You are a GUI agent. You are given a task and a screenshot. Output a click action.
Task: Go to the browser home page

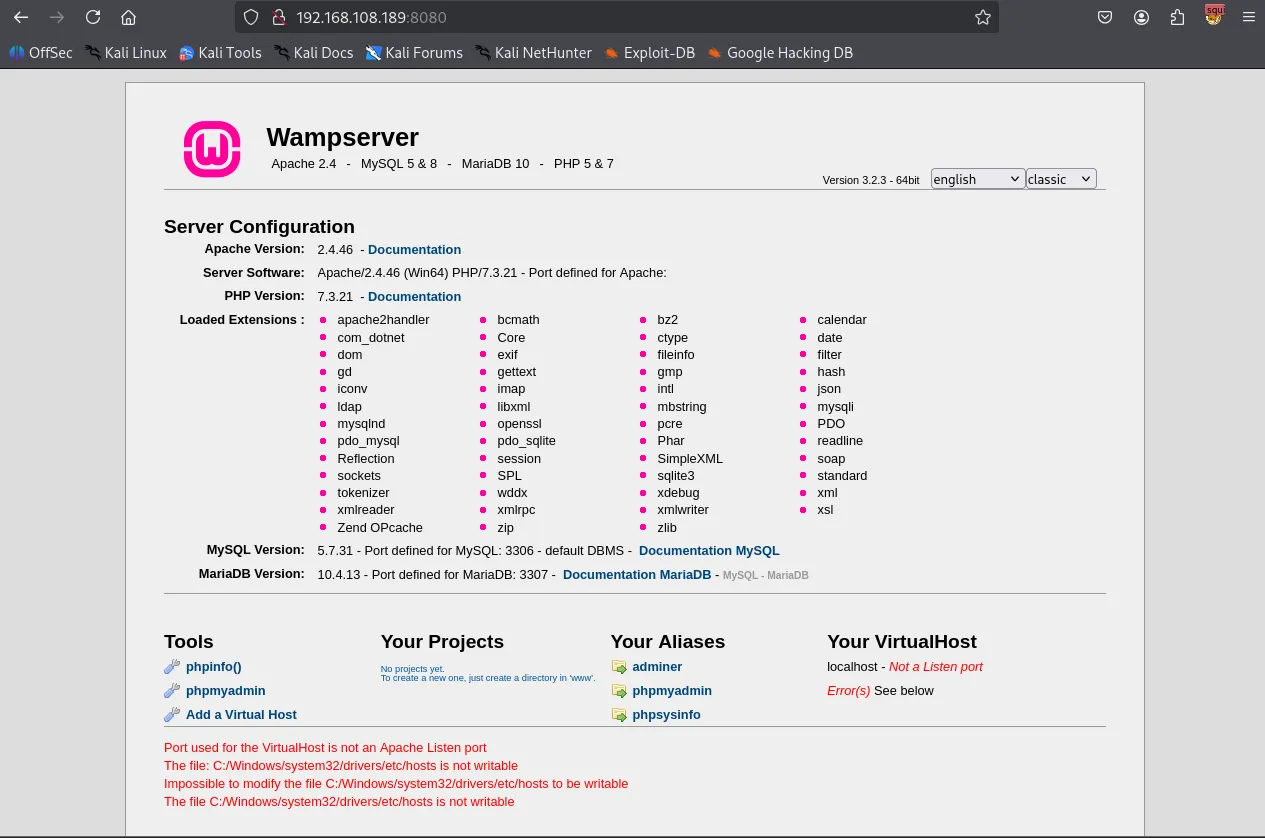[128, 17]
